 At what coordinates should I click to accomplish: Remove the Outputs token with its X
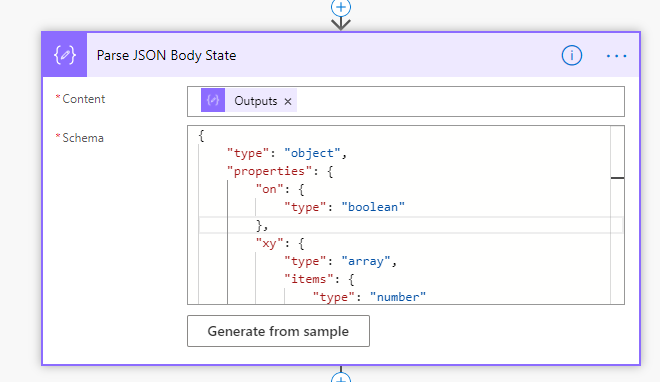(288, 101)
